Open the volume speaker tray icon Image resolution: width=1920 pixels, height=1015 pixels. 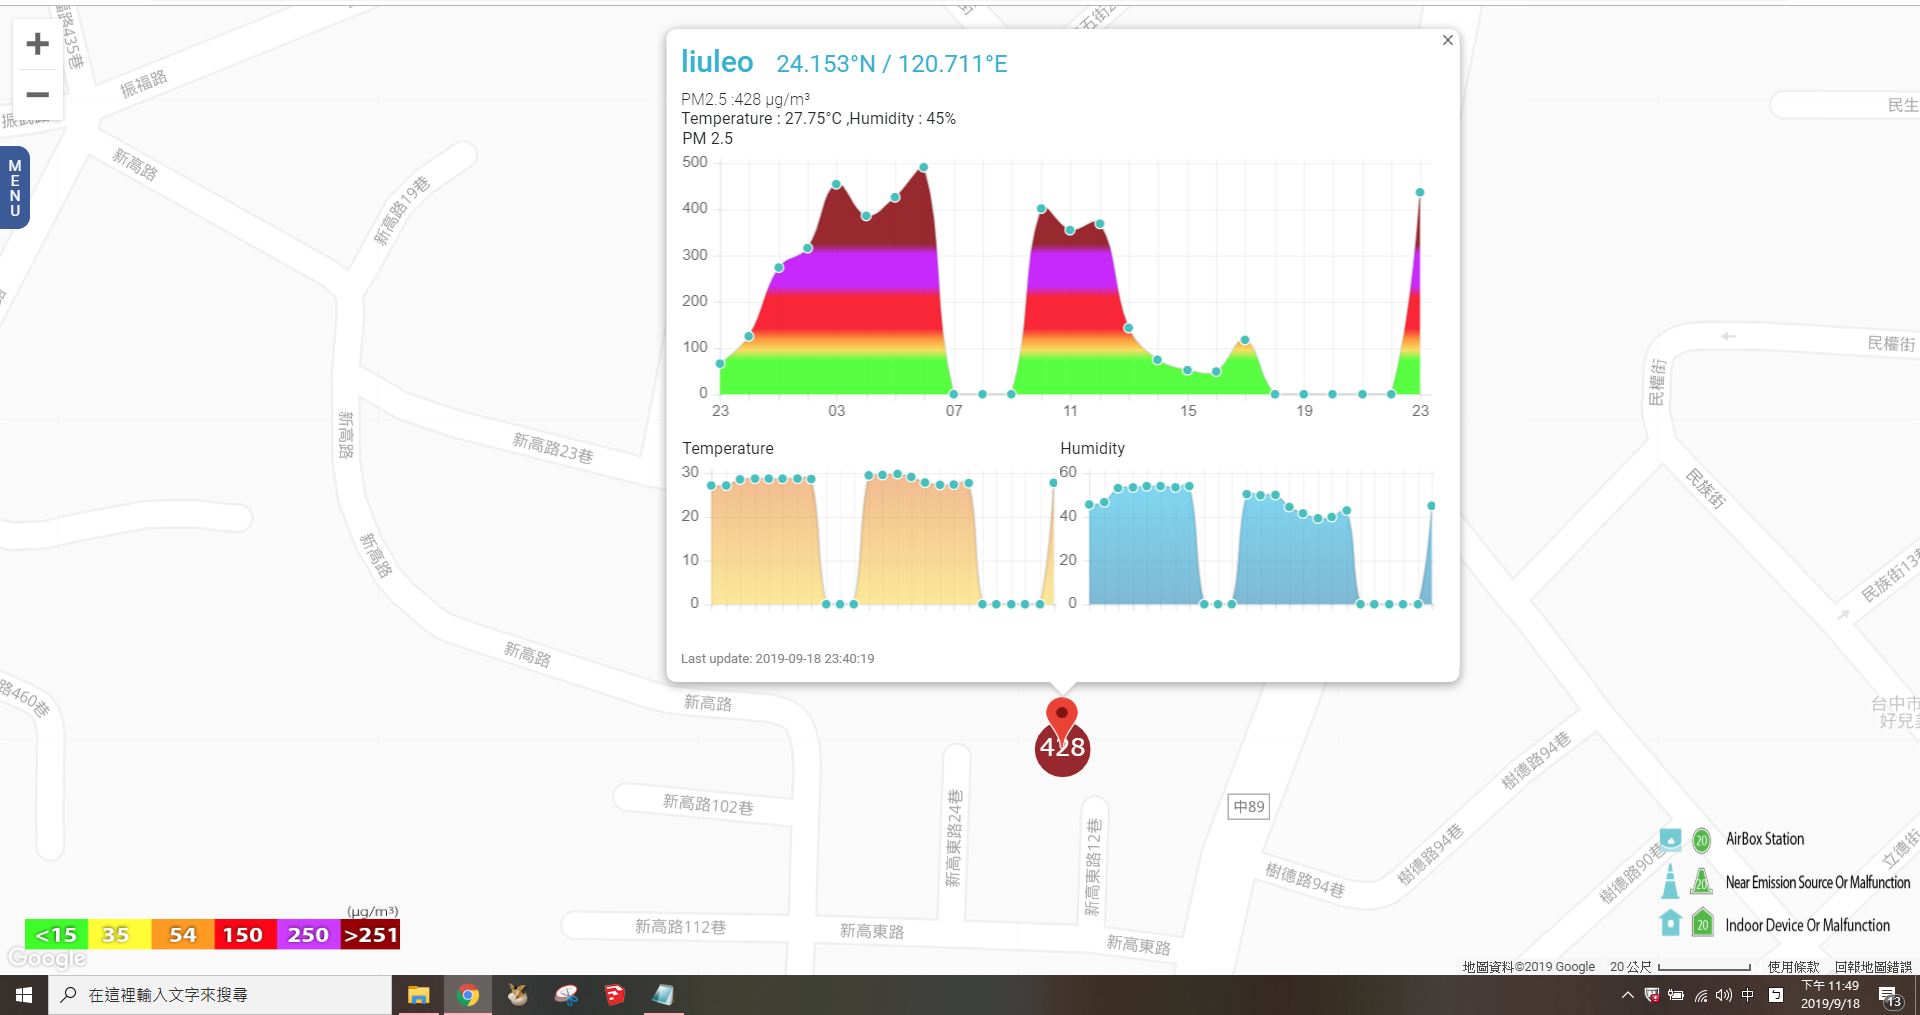pyautogui.click(x=1723, y=995)
